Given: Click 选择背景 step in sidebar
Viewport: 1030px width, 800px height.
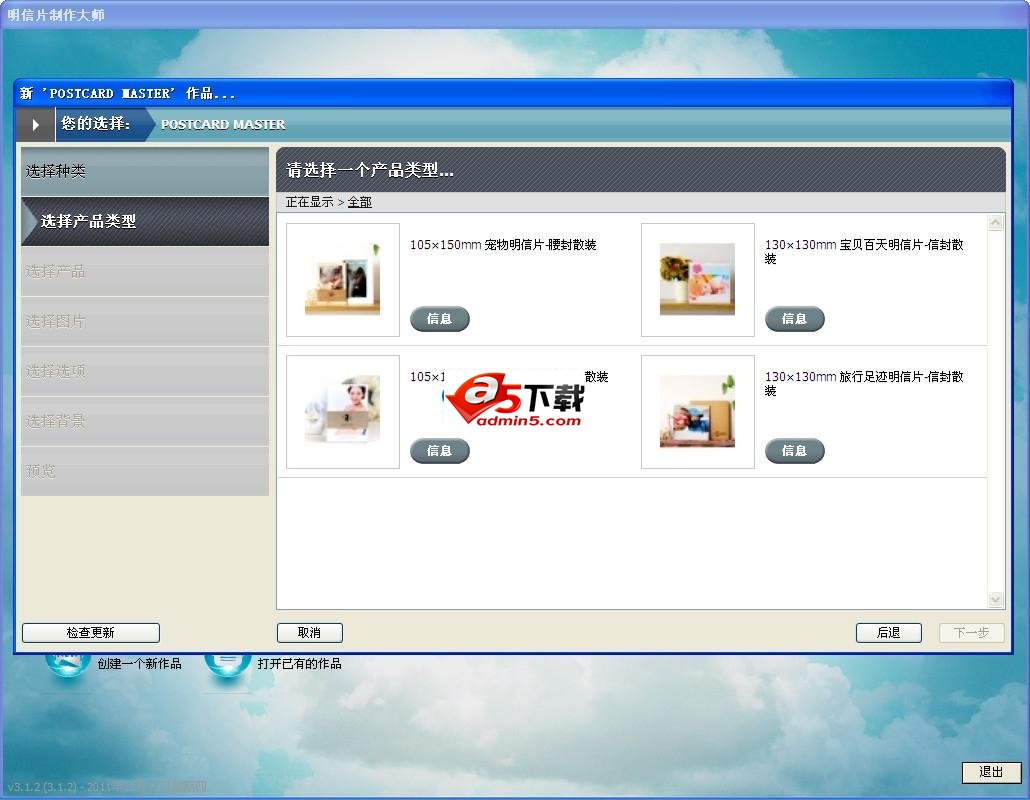Looking at the screenshot, I should (x=145, y=421).
